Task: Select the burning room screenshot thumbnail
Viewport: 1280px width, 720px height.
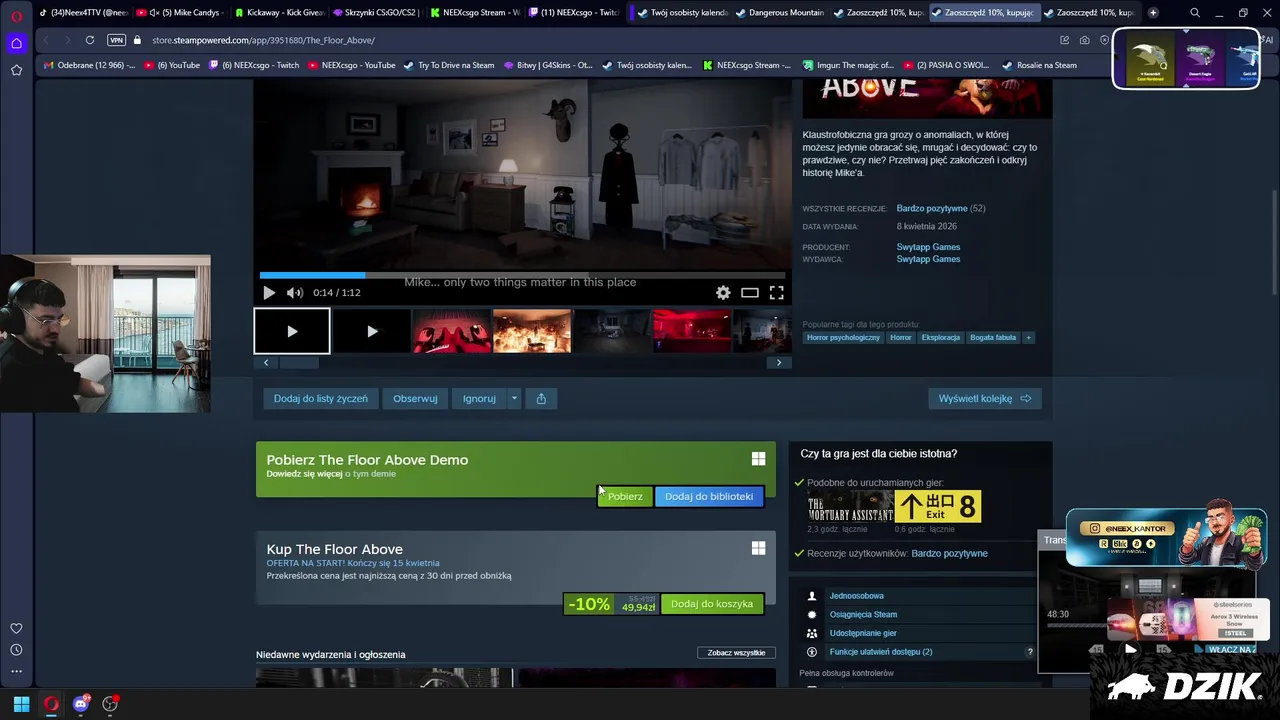Action: click(x=532, y=331)
